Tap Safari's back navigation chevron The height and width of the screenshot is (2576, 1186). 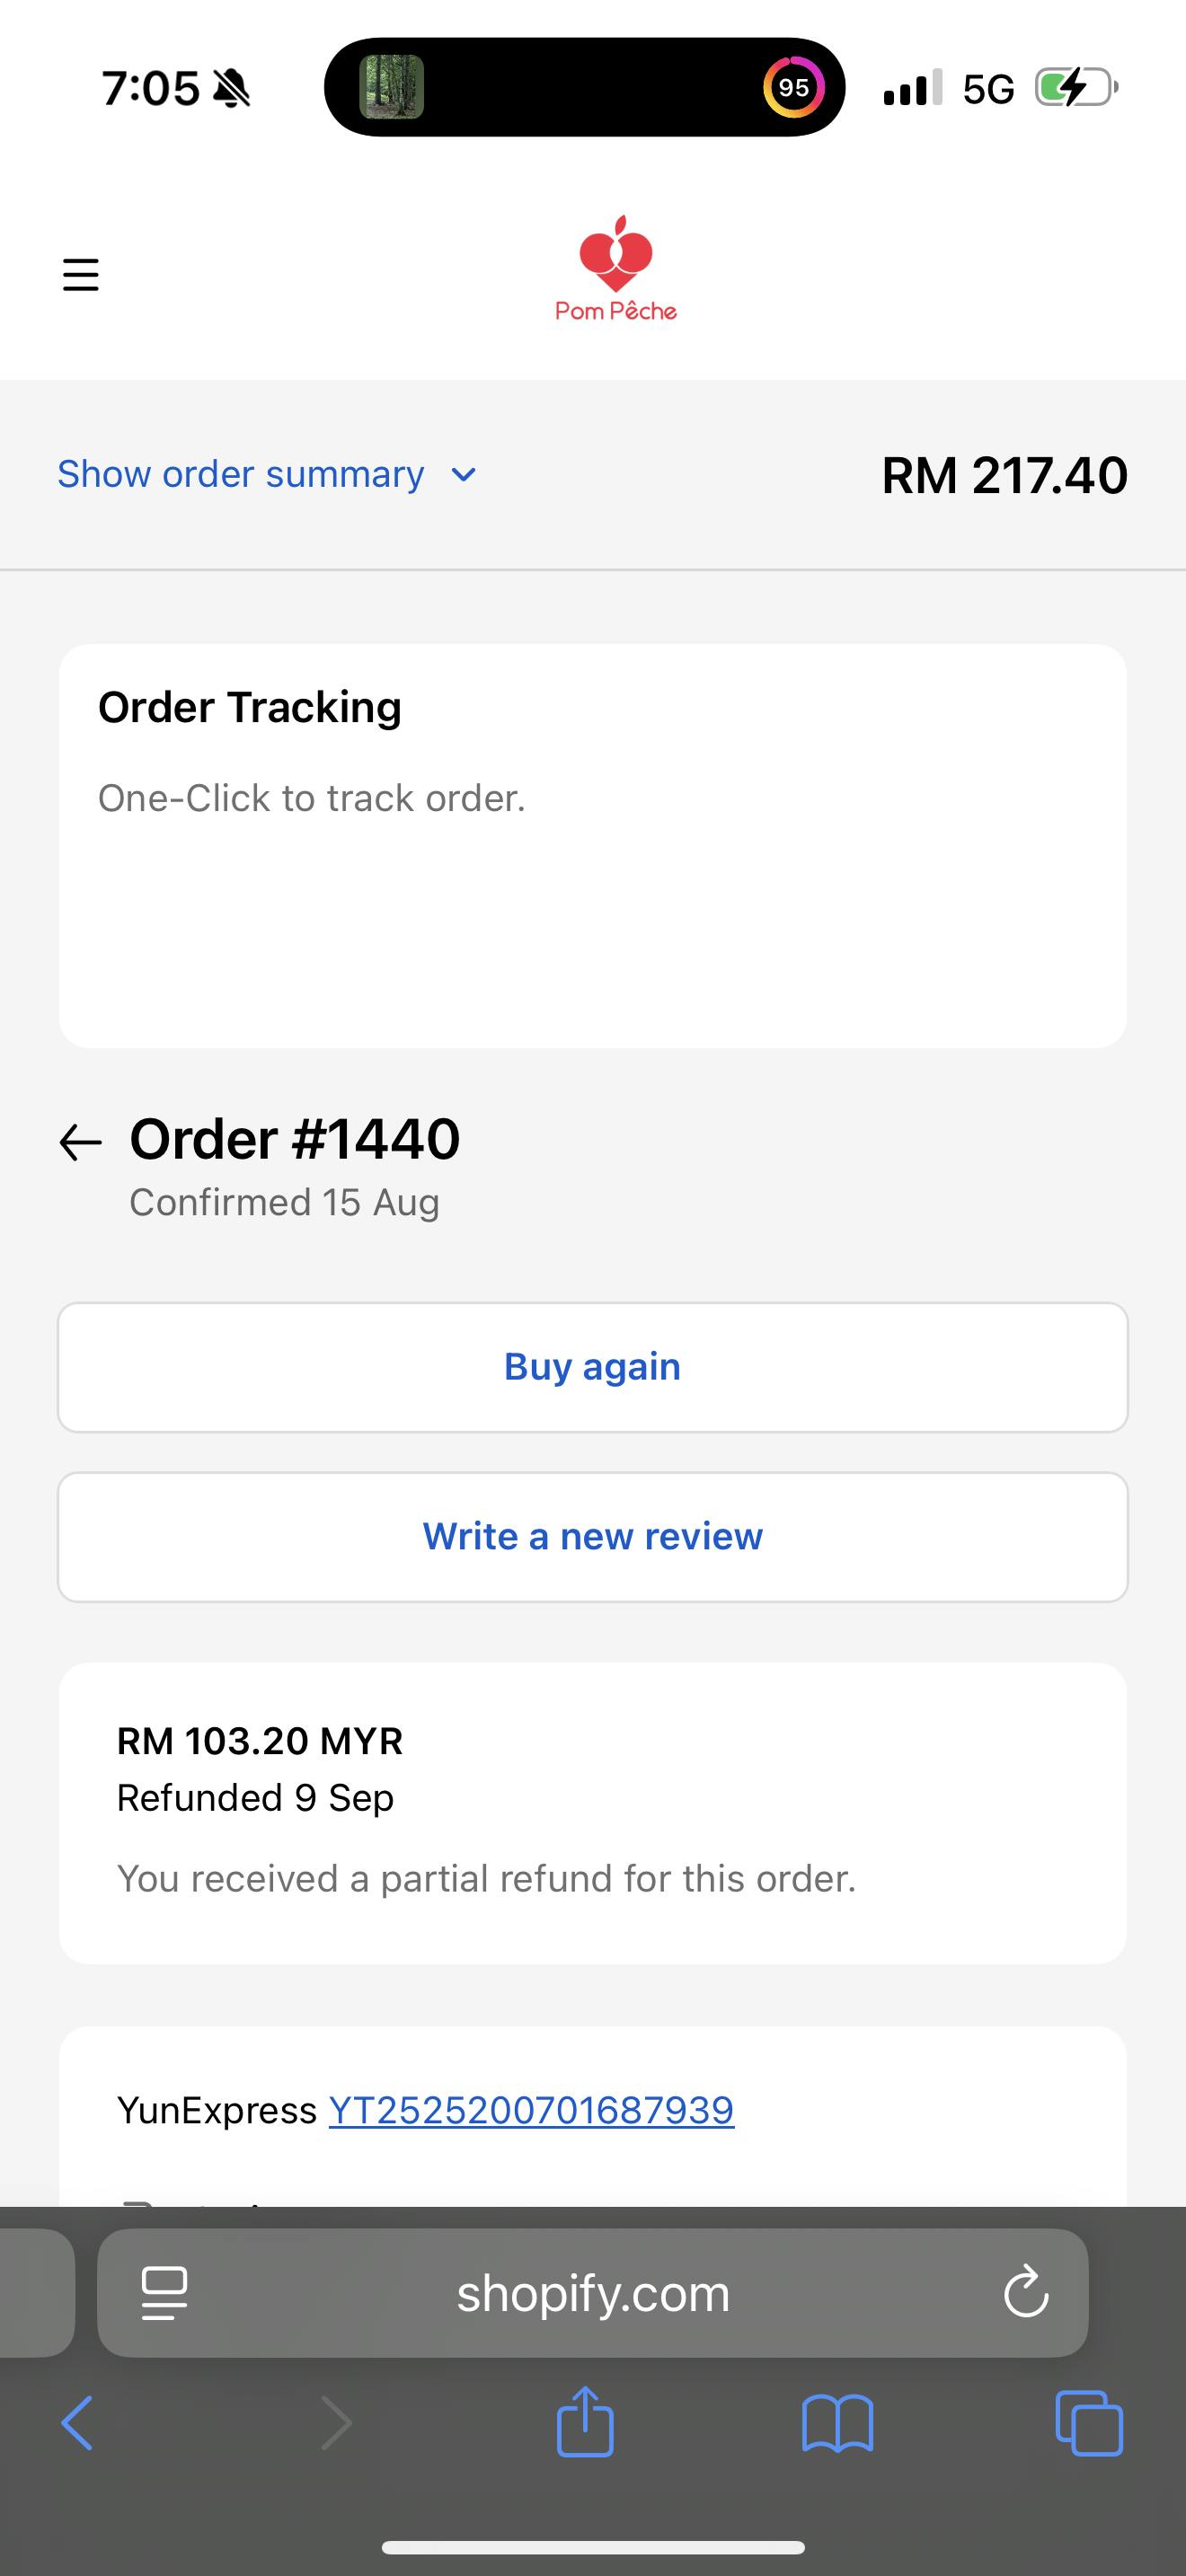(x=78, y=2423)
